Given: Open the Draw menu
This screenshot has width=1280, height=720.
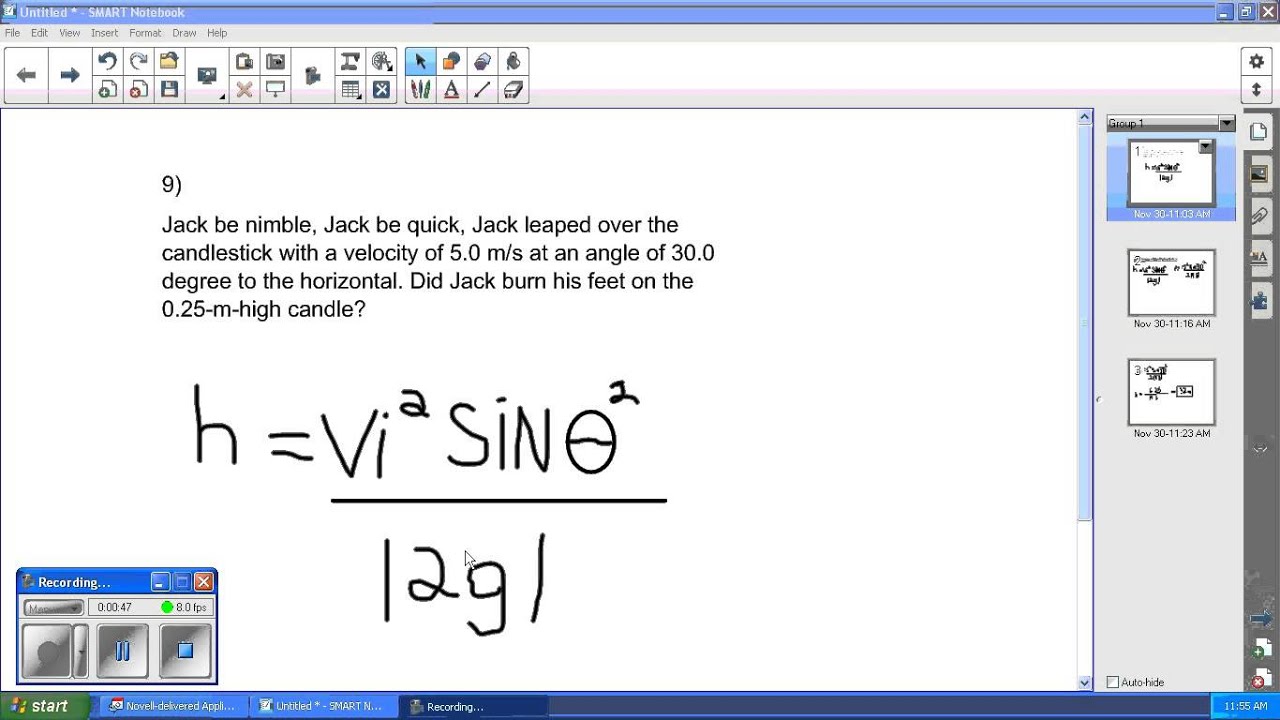Looking at the screenshot, I should click(184, 33).
